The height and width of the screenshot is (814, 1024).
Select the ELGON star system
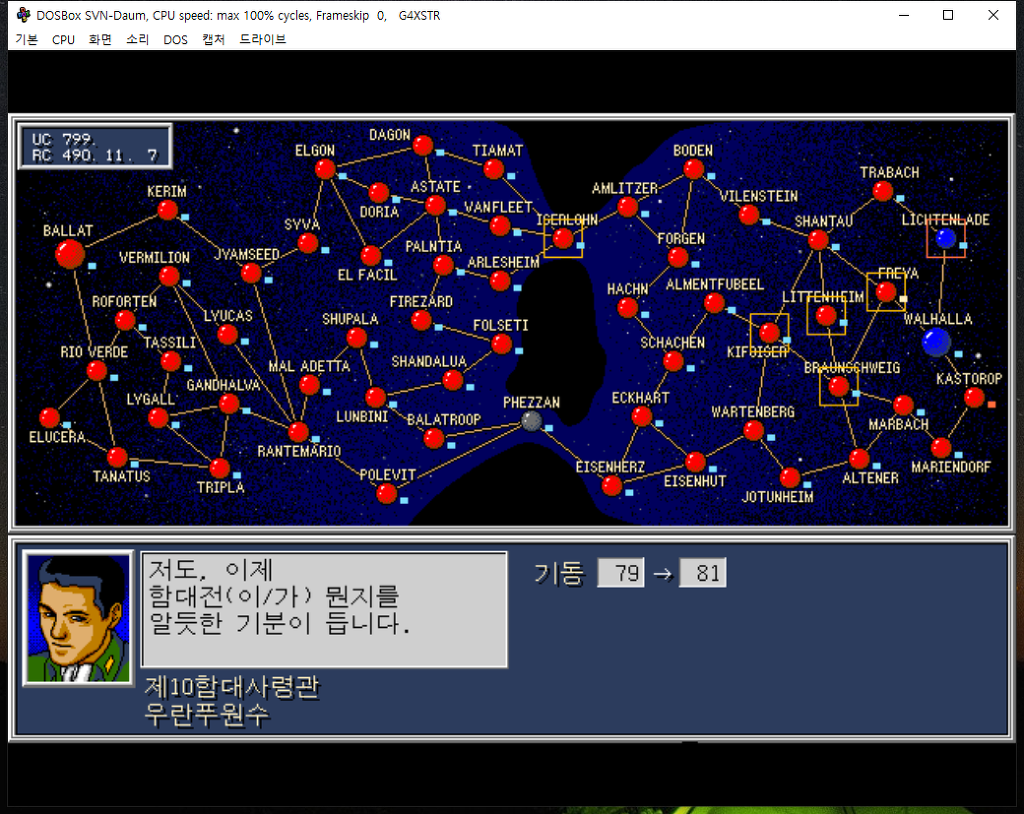pyautogui.click(x=325, y=169)
